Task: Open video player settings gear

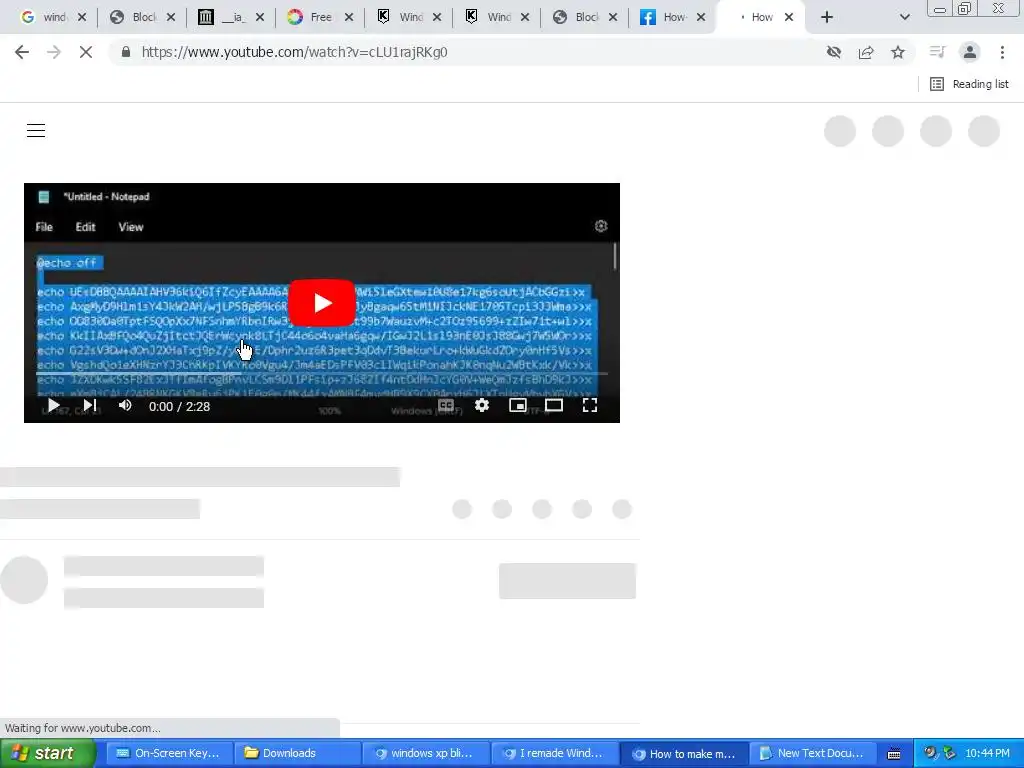Action: click(482, 406)
